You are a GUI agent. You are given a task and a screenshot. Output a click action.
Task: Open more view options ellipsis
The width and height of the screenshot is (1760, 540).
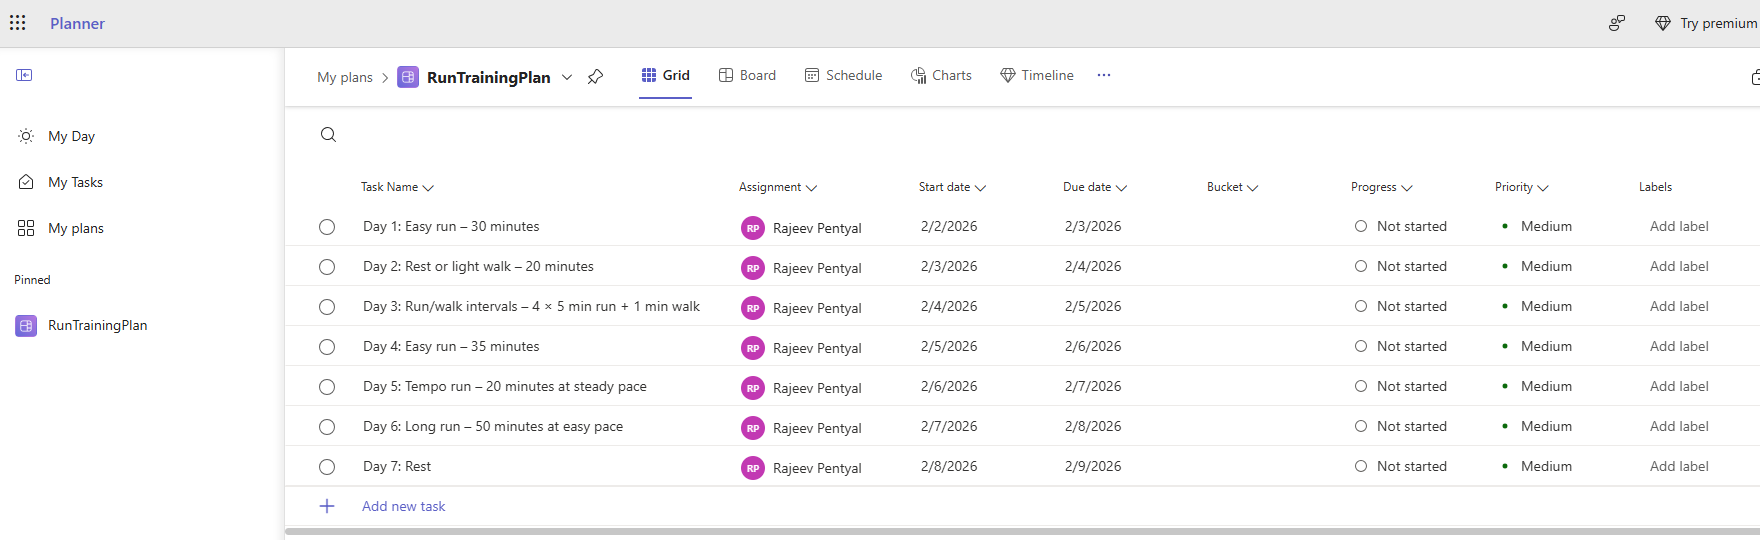(1103, 75)
